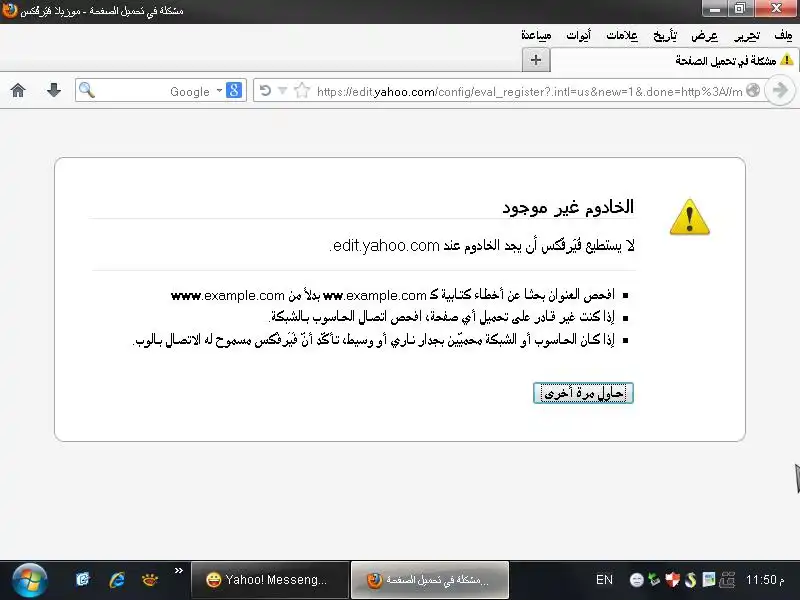Viewport: 800px width, 600px height.
Task: Switch to Yahoo! Messenger taskbar button
Action: [x=270, y=580]
